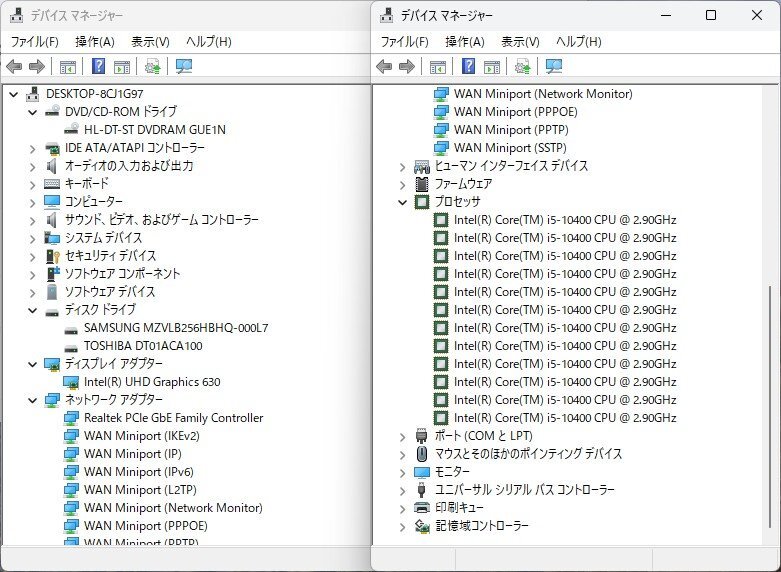Image resolution: width=781 pixels, height=572 pixels.
Task: Open ヘルプ(H) menu in right window
Action: (x=579, y=42)
